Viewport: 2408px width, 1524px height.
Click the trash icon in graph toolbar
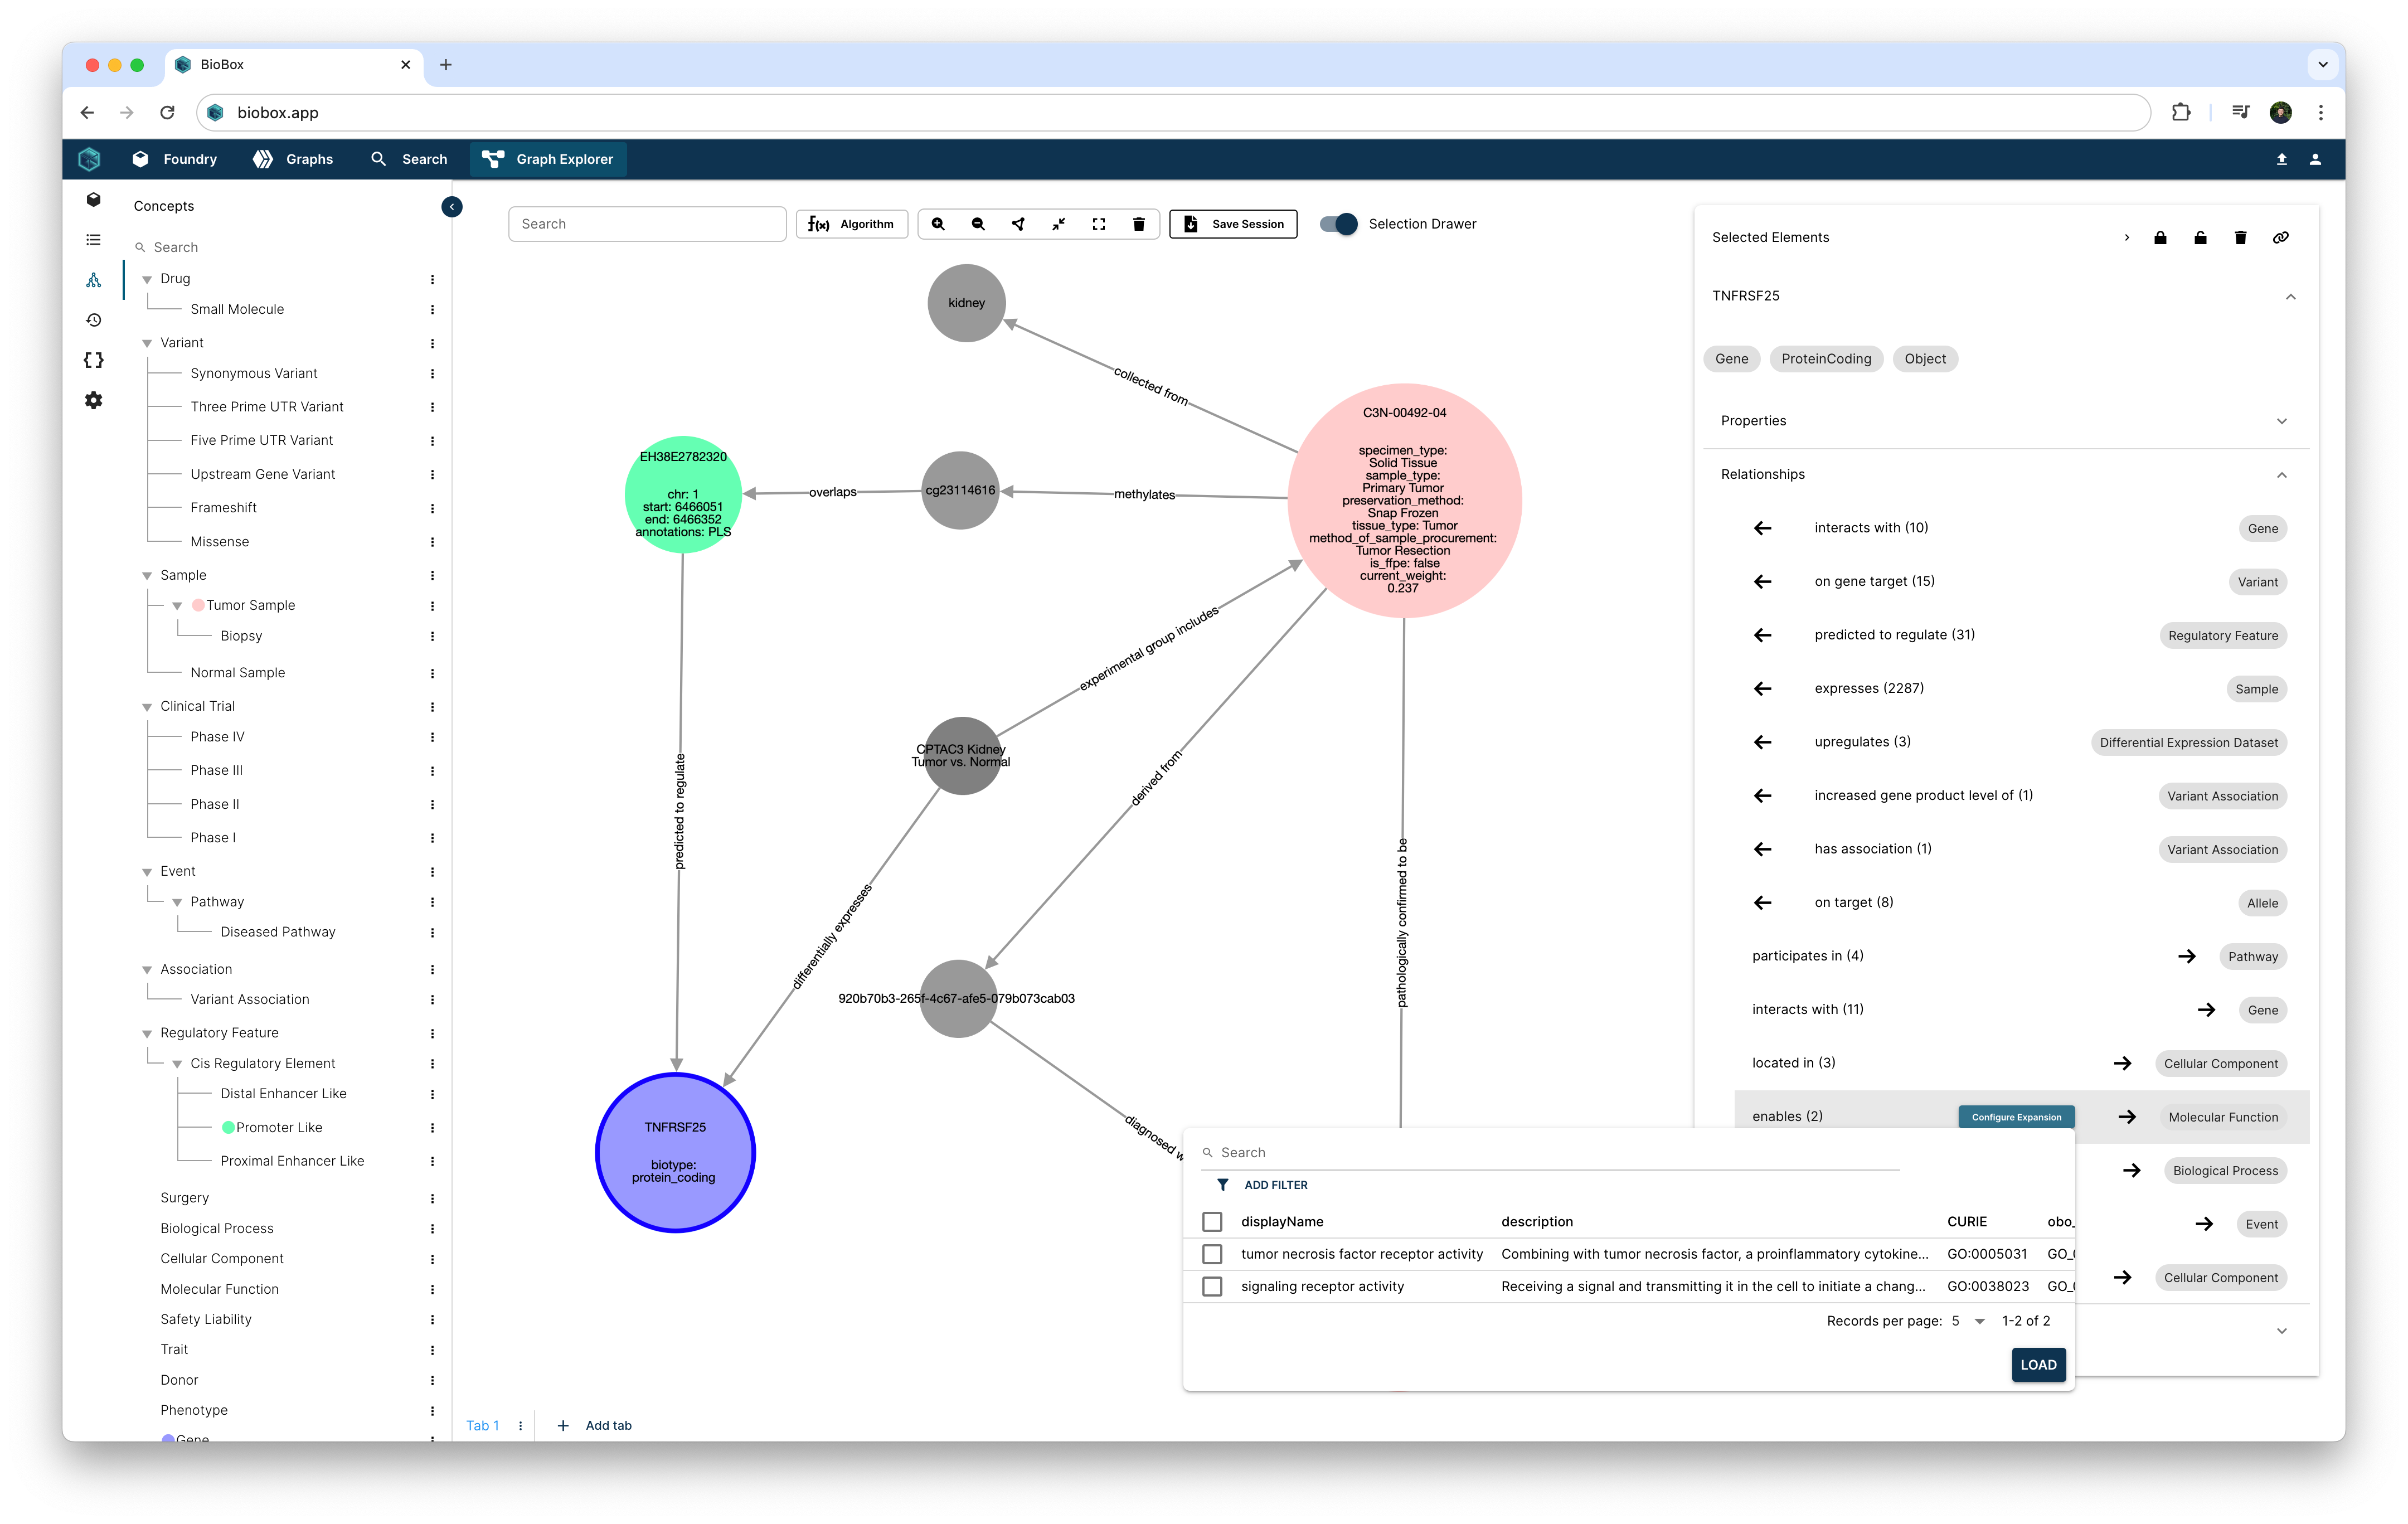click(1138, 224)
